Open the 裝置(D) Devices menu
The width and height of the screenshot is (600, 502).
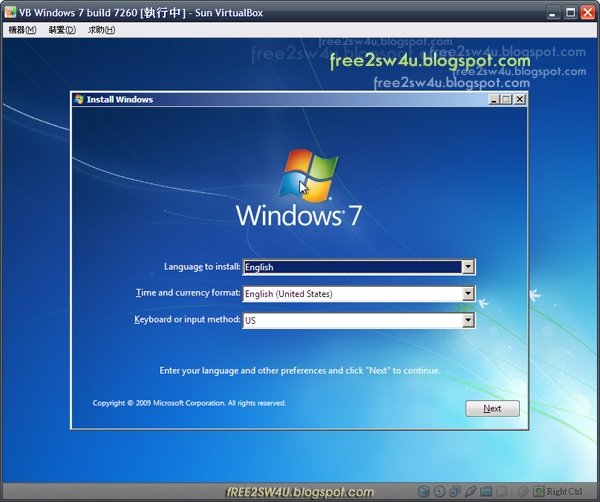coord(62,30)
